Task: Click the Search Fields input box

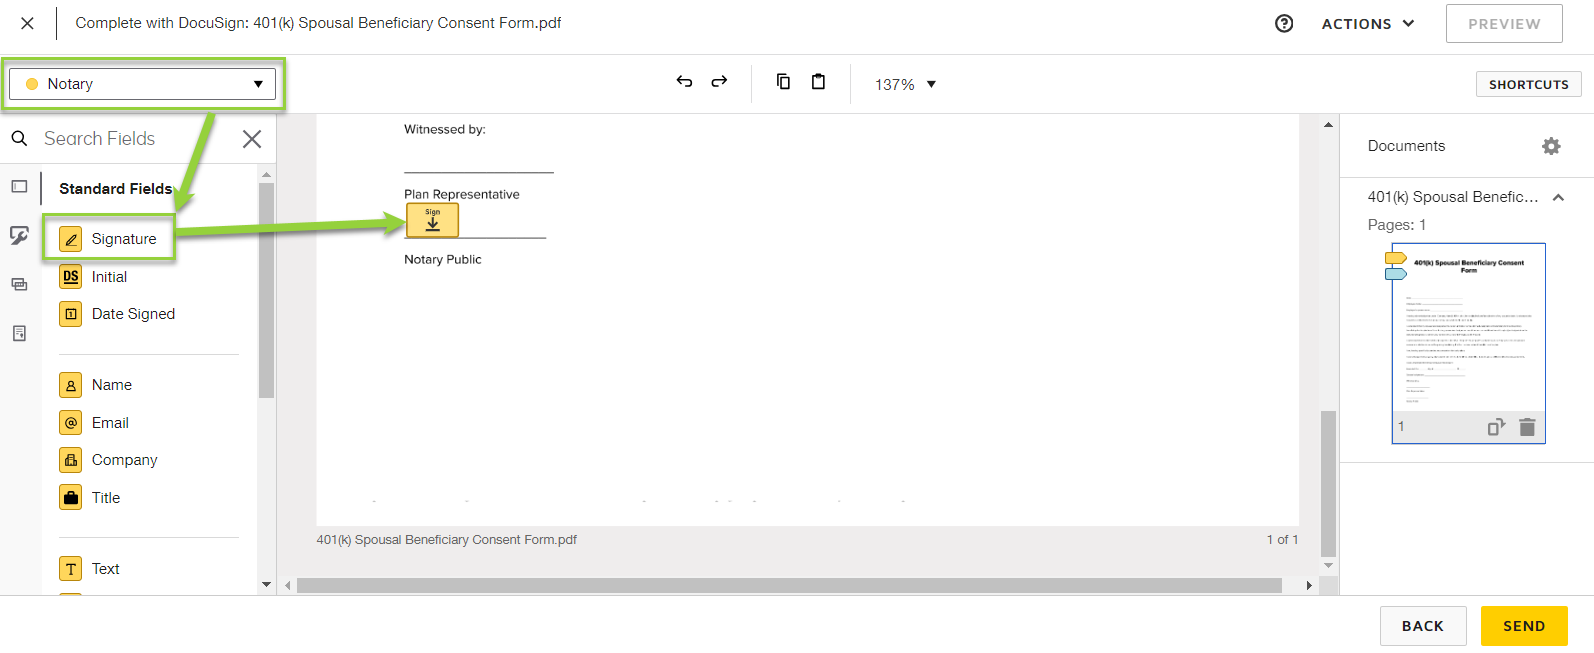Action: pyautogui.click(x=135, y=139)
